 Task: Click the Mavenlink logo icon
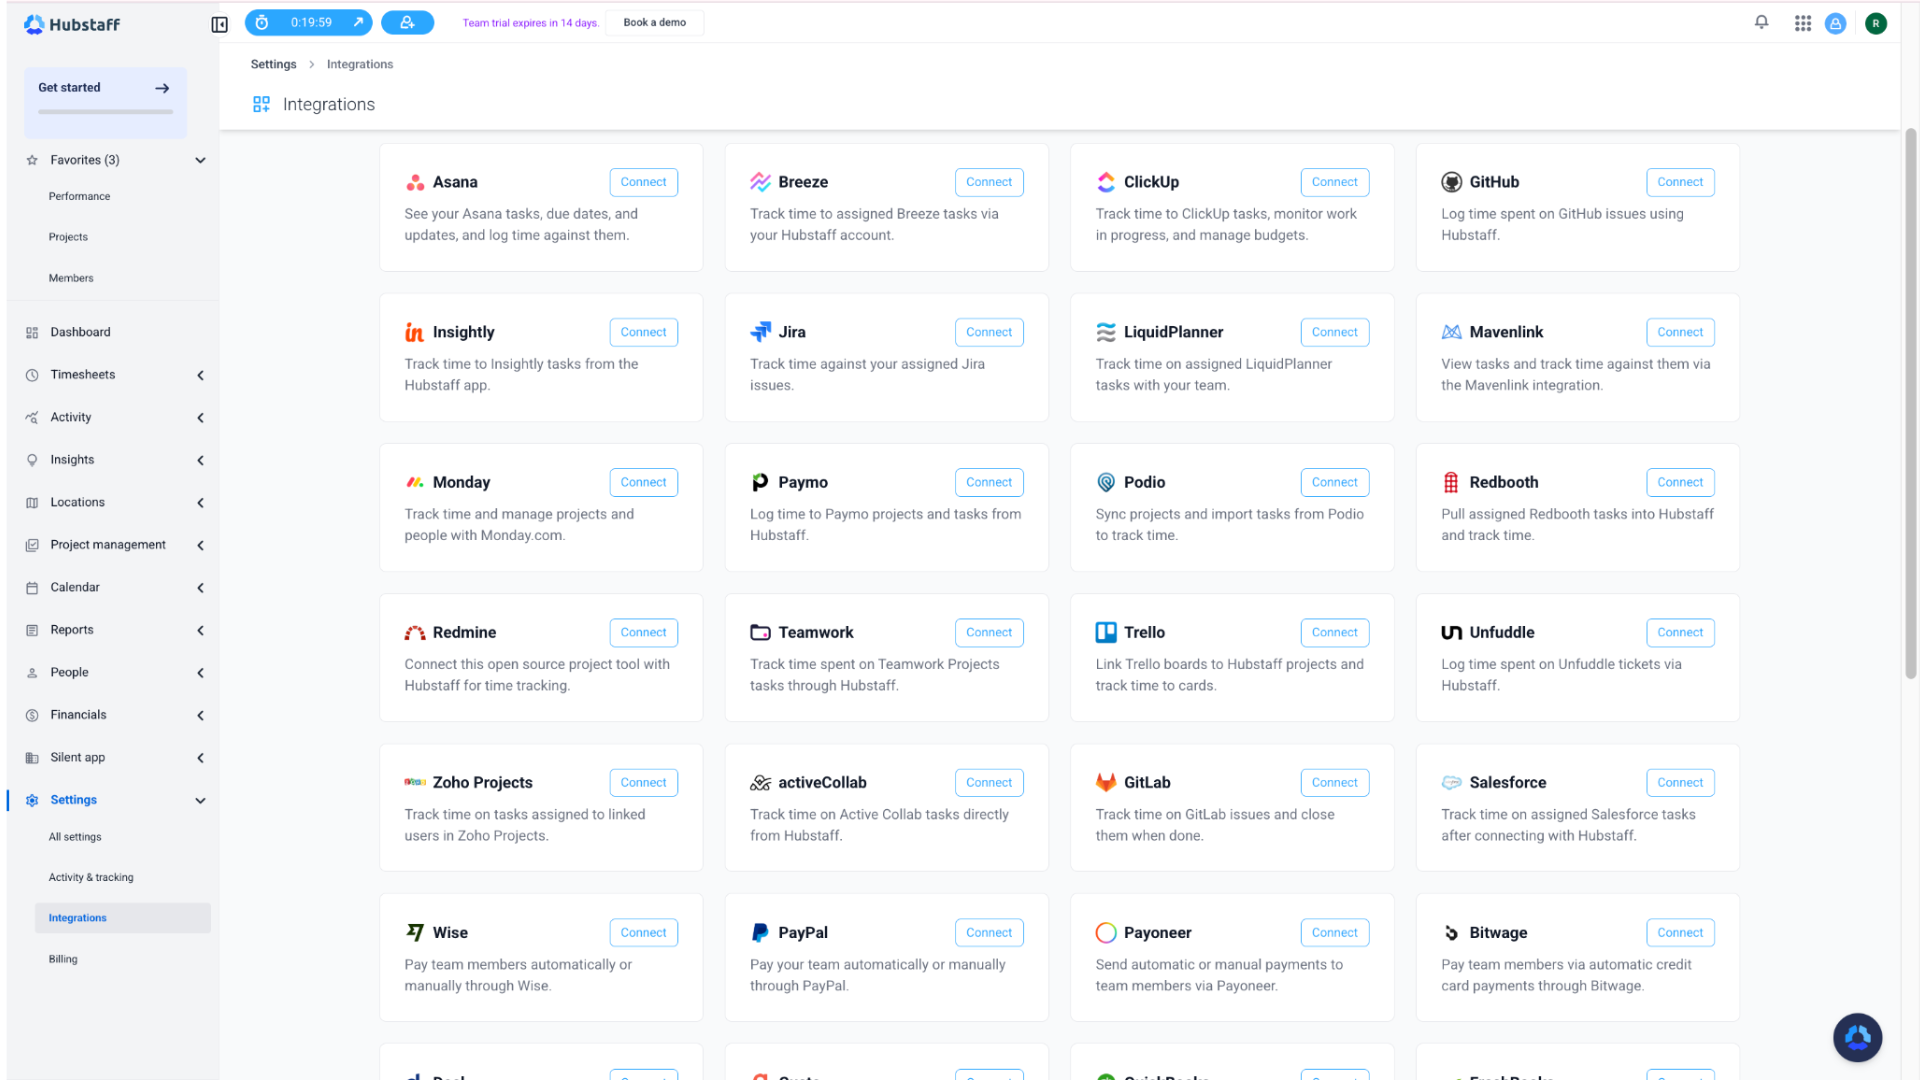(1452, 332)
